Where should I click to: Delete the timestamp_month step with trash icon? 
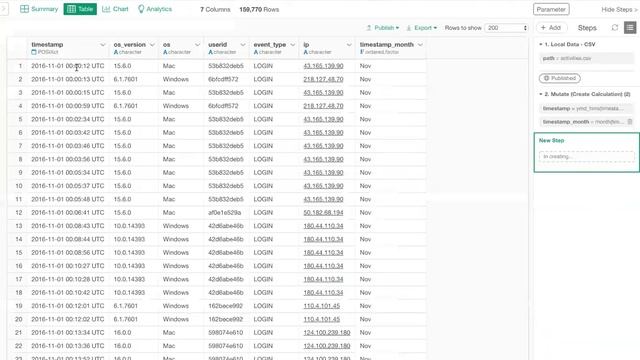(630, 122)
